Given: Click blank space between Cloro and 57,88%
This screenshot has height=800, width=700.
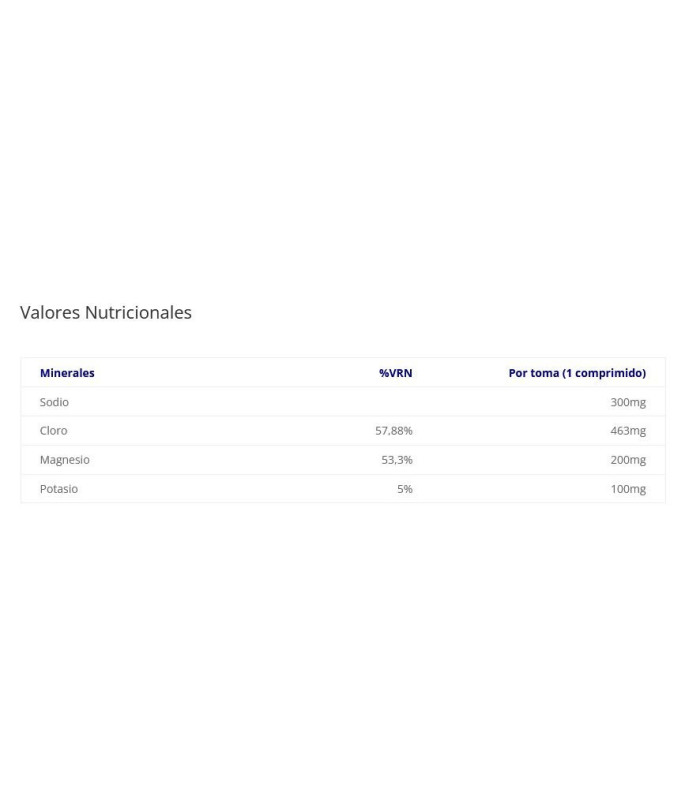Looking at the screenshot, I should [x=220, y=431].
